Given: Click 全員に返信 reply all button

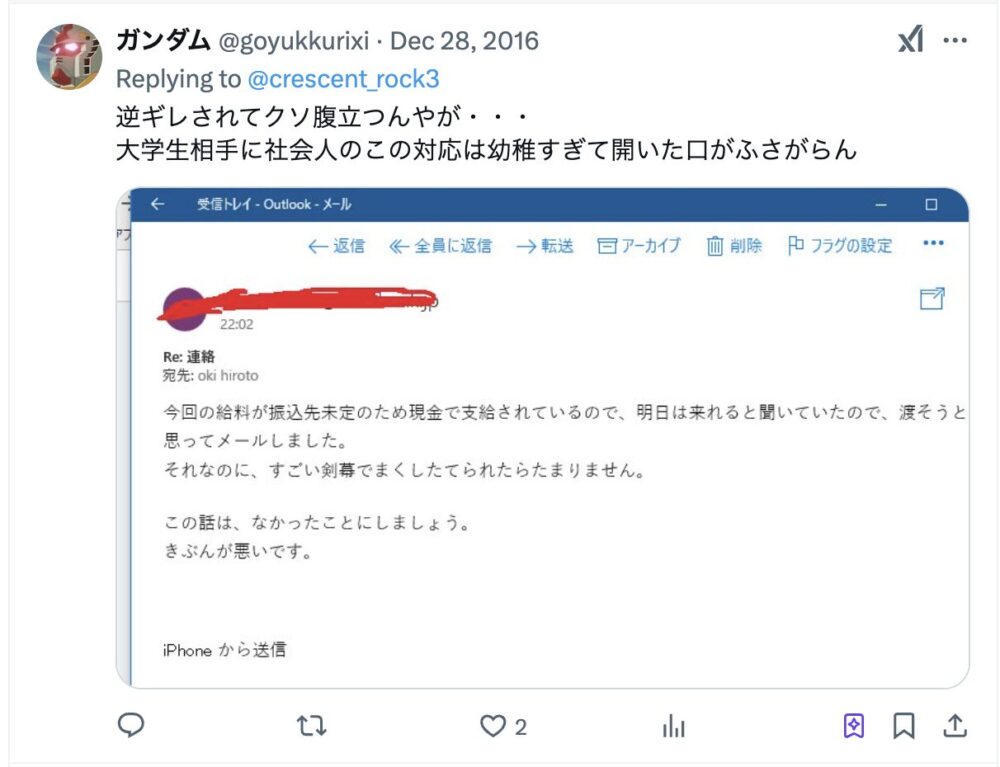Looking at the screenshot, I should (x=440, y=245).
